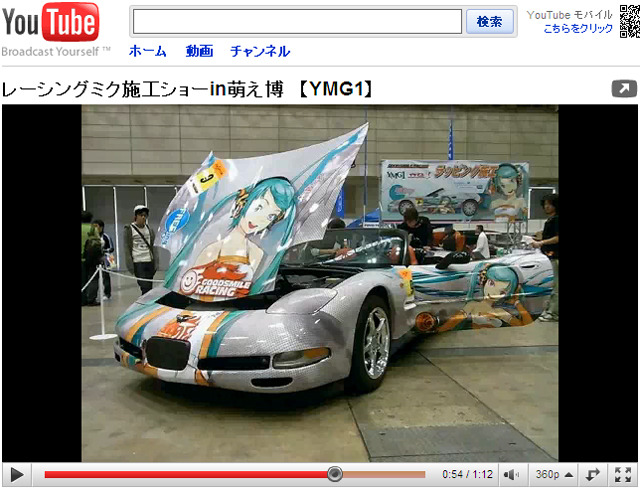Click the pop-out arrow icon beside title

[624, 89]
